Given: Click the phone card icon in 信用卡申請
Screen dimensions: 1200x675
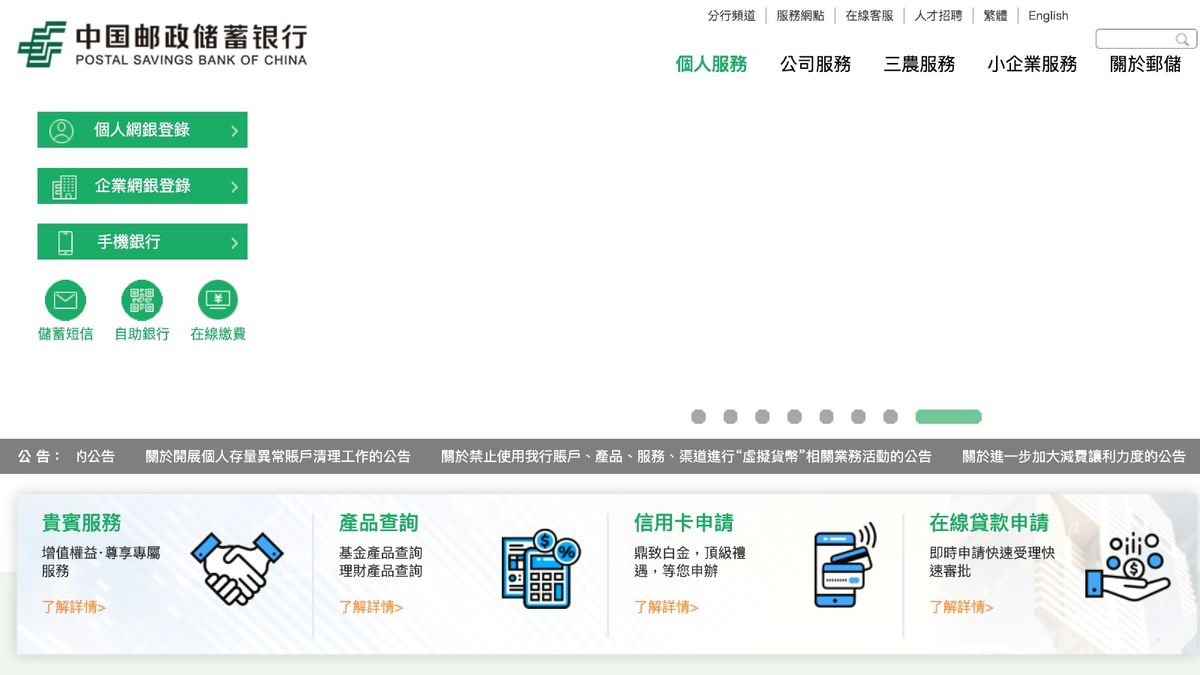Looking at the screenshot, I should click(x=844, y=565).
